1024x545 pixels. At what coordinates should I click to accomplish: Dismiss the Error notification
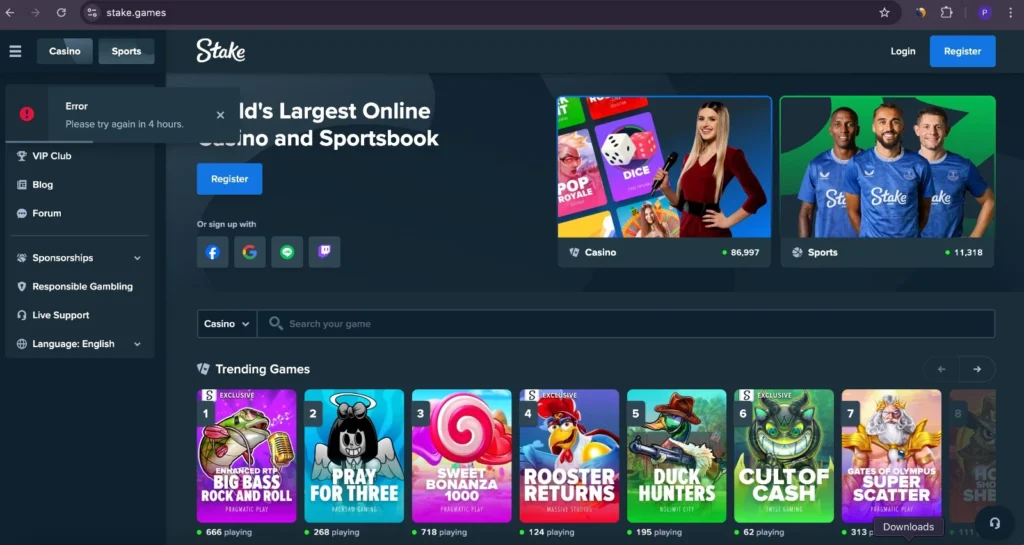(220, 115)
